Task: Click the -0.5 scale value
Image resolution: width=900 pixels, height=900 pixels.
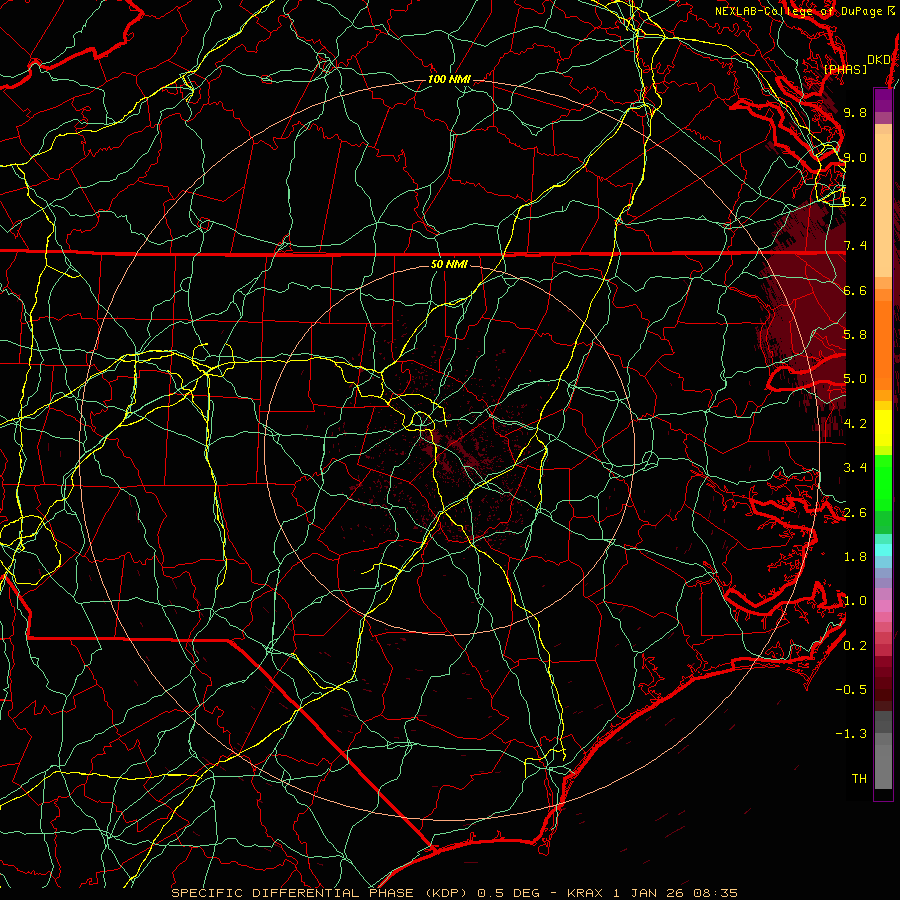Action: (x=851, y=690)
